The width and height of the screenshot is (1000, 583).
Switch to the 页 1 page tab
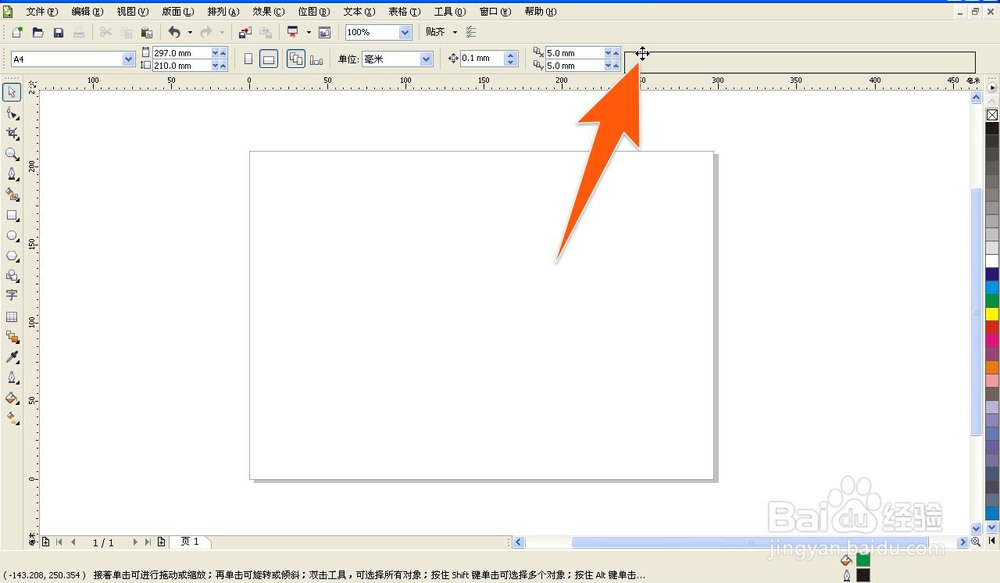(x=189, y=542)
